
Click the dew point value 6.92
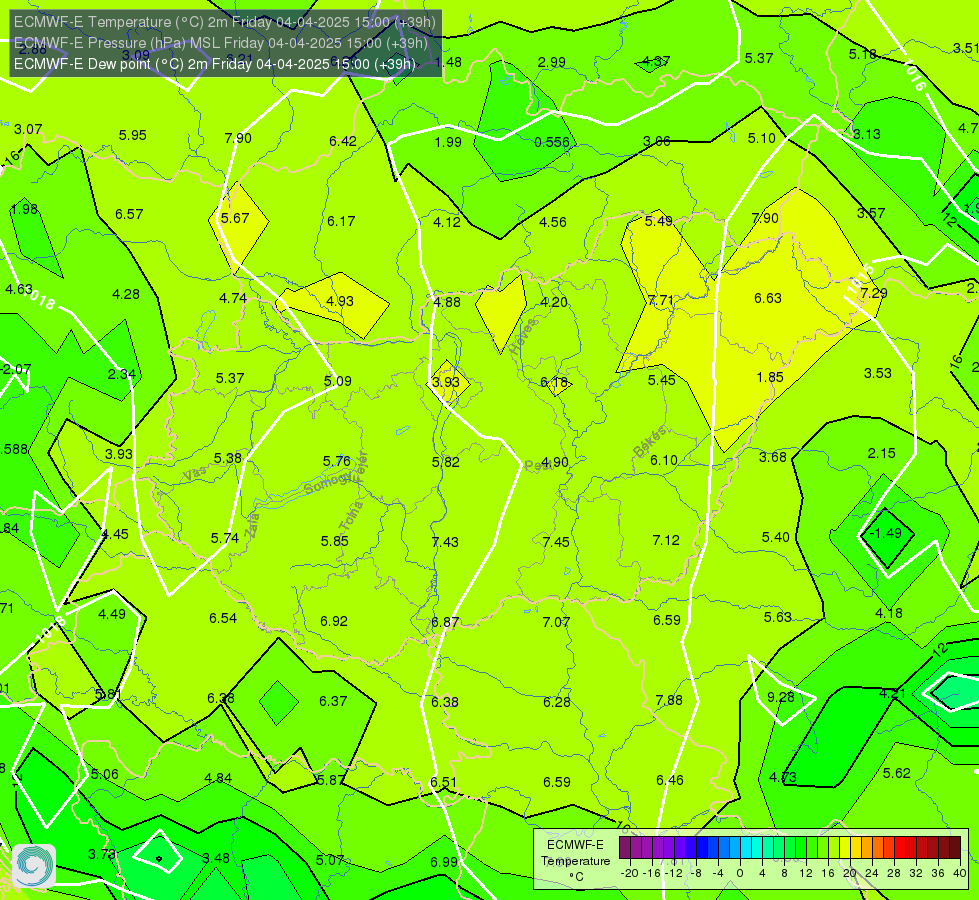[x=333, y=621]
